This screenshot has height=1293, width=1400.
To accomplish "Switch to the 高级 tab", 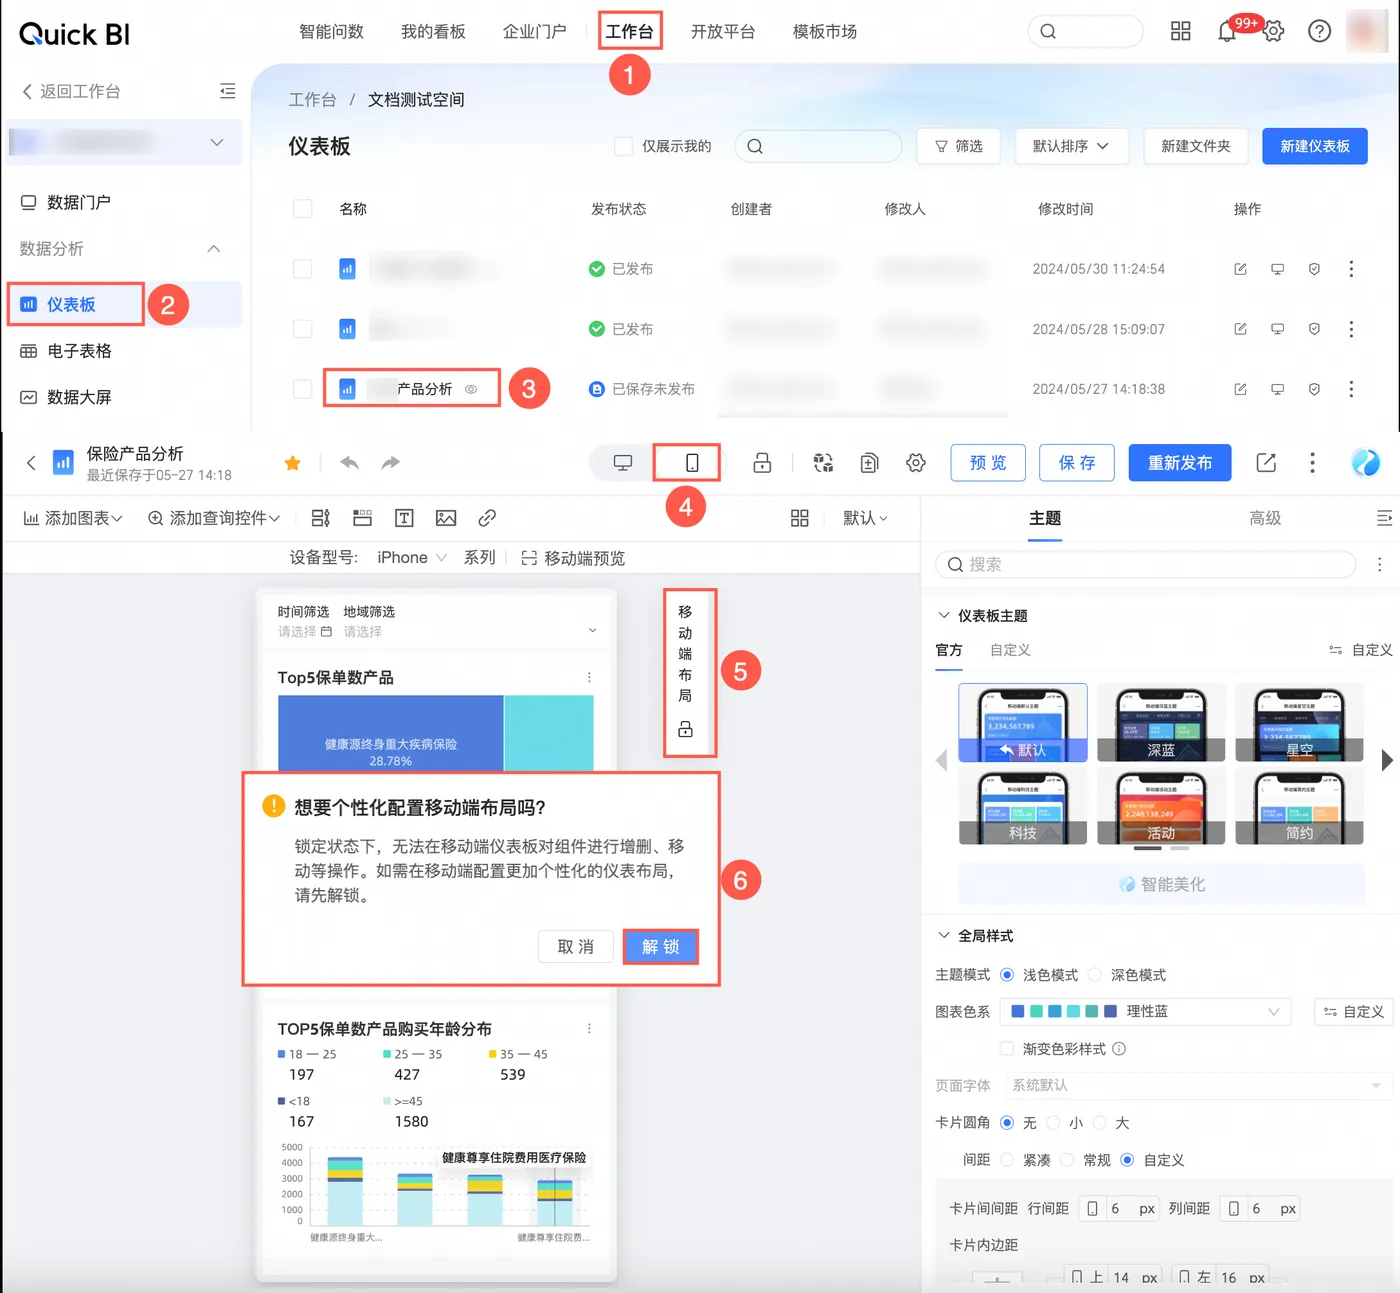I will tap(1265, 518).
